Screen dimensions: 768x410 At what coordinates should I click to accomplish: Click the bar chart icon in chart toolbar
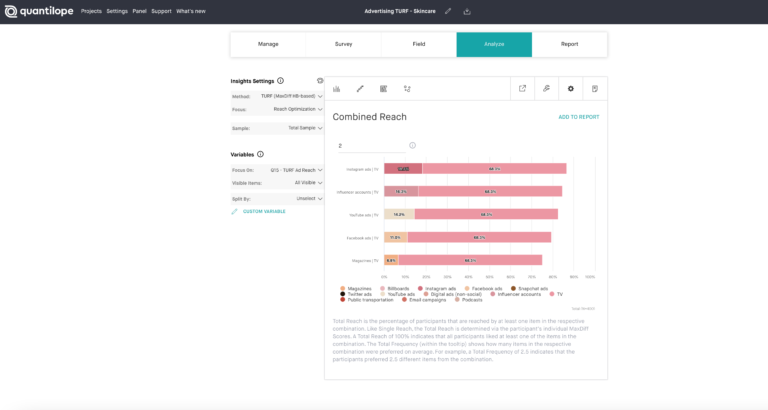coord(337,89)
